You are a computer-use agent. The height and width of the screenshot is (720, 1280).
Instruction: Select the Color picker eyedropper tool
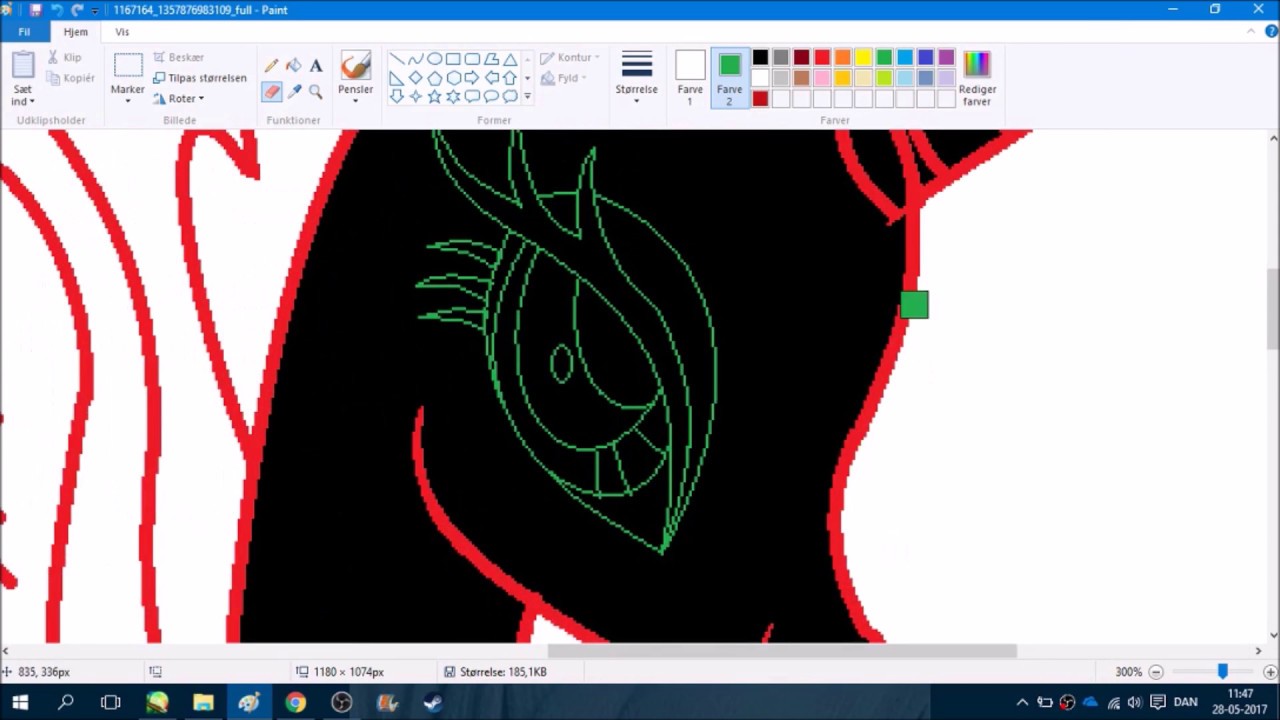293,91
